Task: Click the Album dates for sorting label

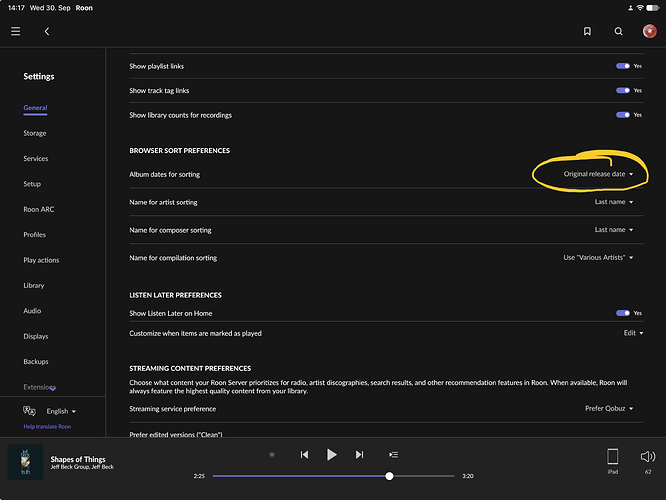Action: click(164, 174)
